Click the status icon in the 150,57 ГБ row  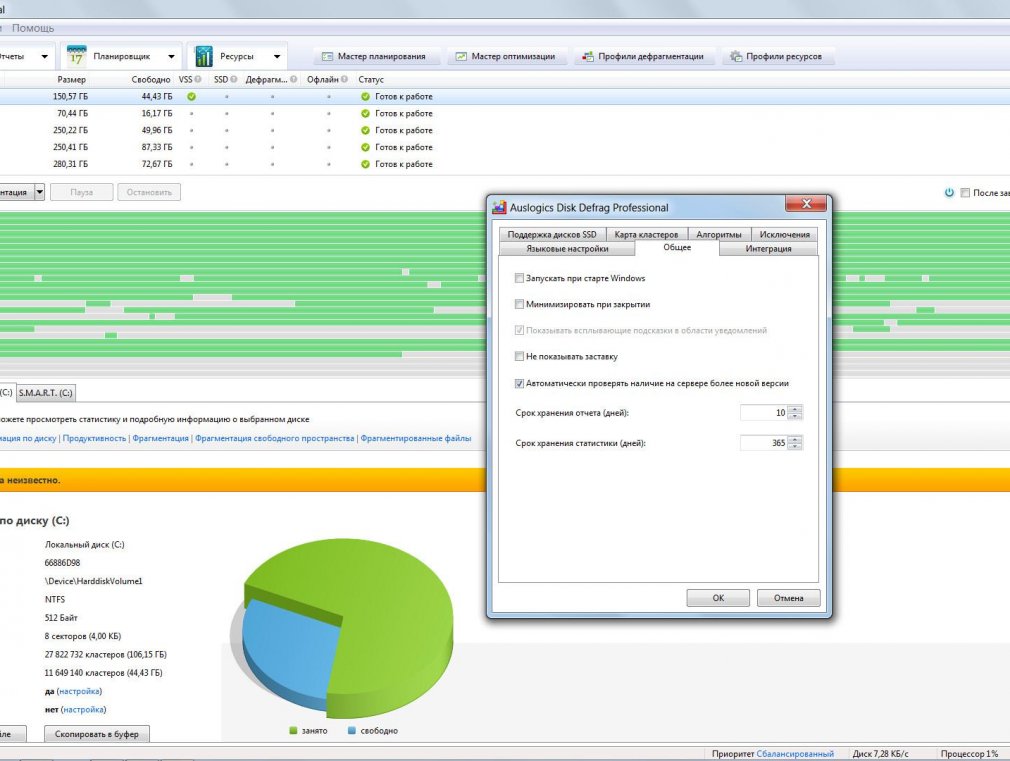[365, 97]
